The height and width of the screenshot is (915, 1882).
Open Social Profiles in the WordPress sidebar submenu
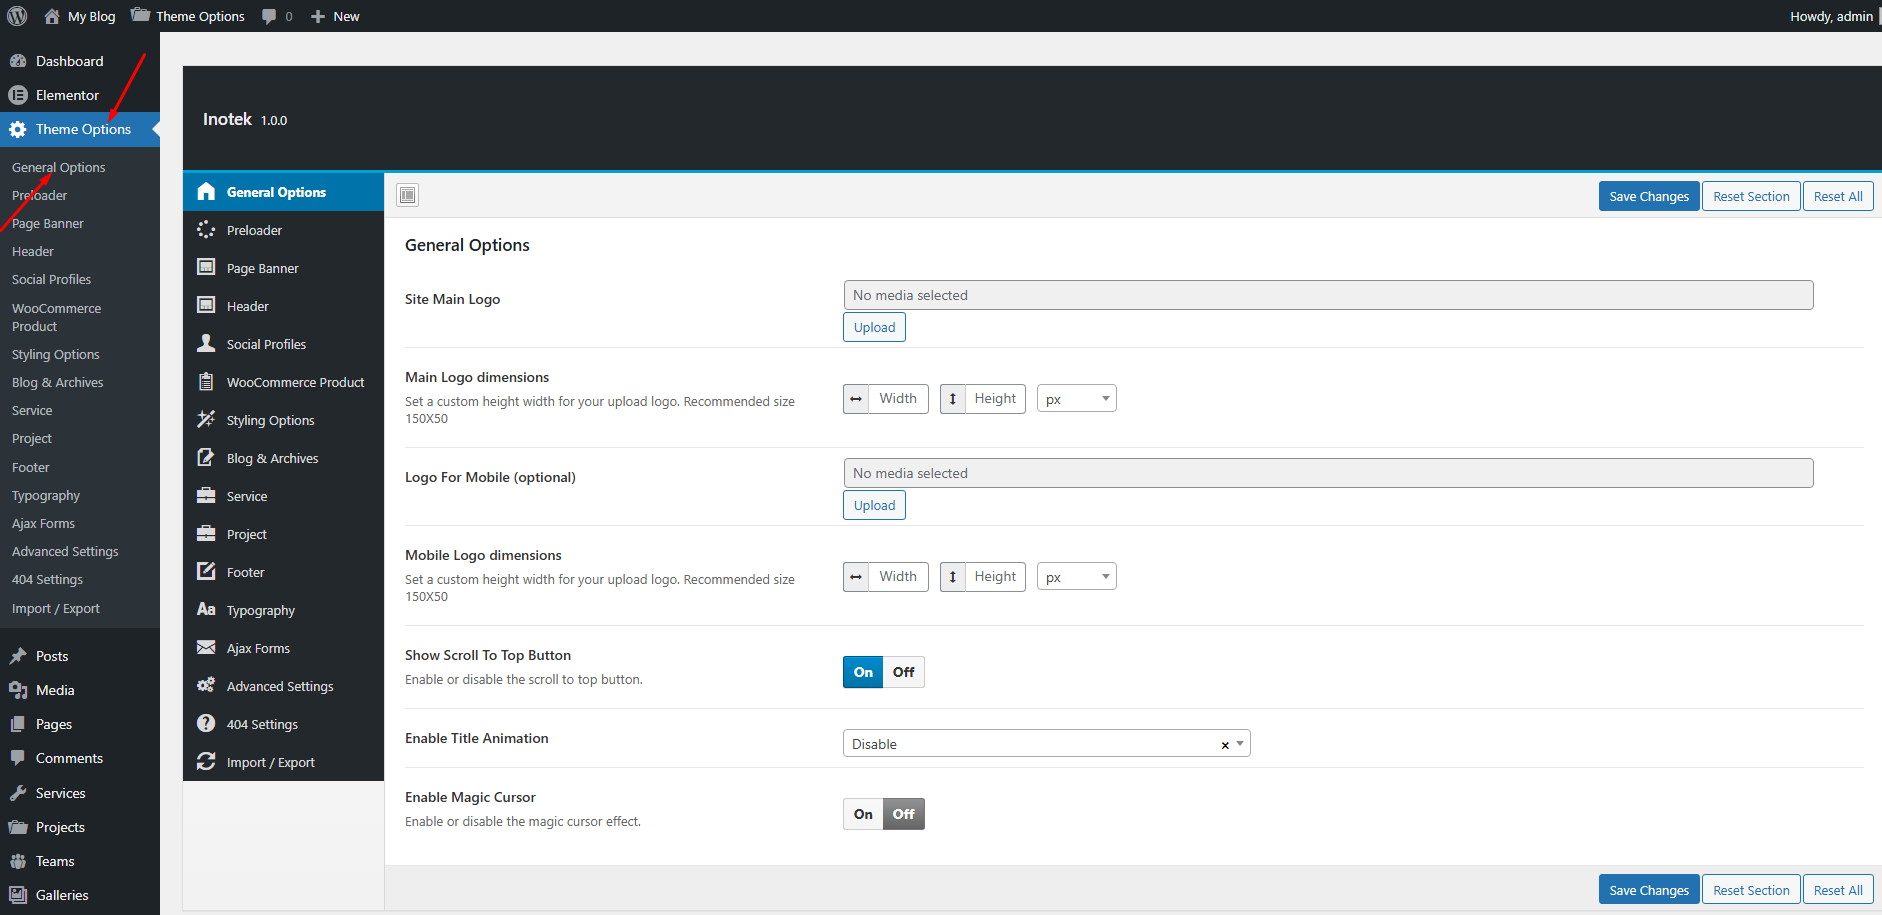[51, 279]
